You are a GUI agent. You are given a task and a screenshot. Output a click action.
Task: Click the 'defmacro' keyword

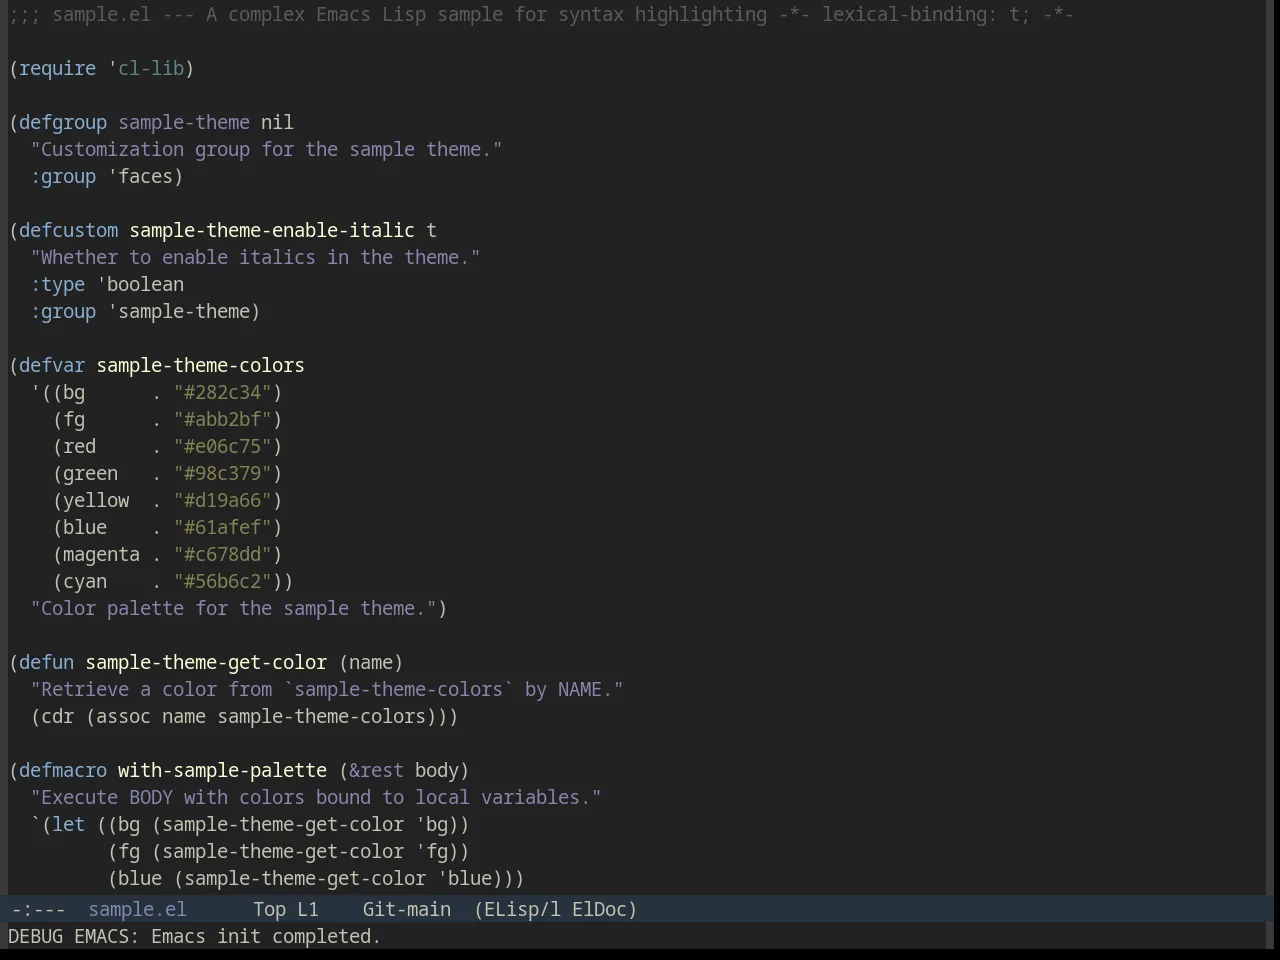(63, 770)
